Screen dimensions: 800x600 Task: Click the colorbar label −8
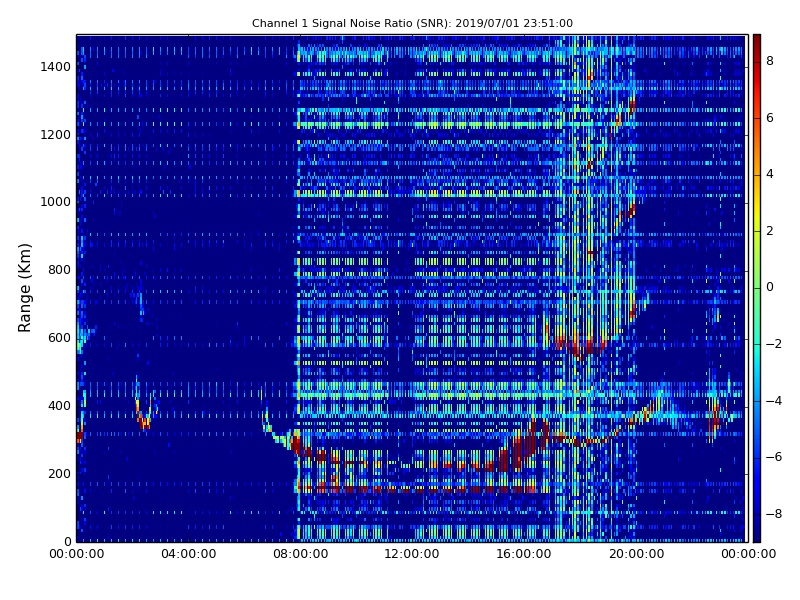[773, 514]
